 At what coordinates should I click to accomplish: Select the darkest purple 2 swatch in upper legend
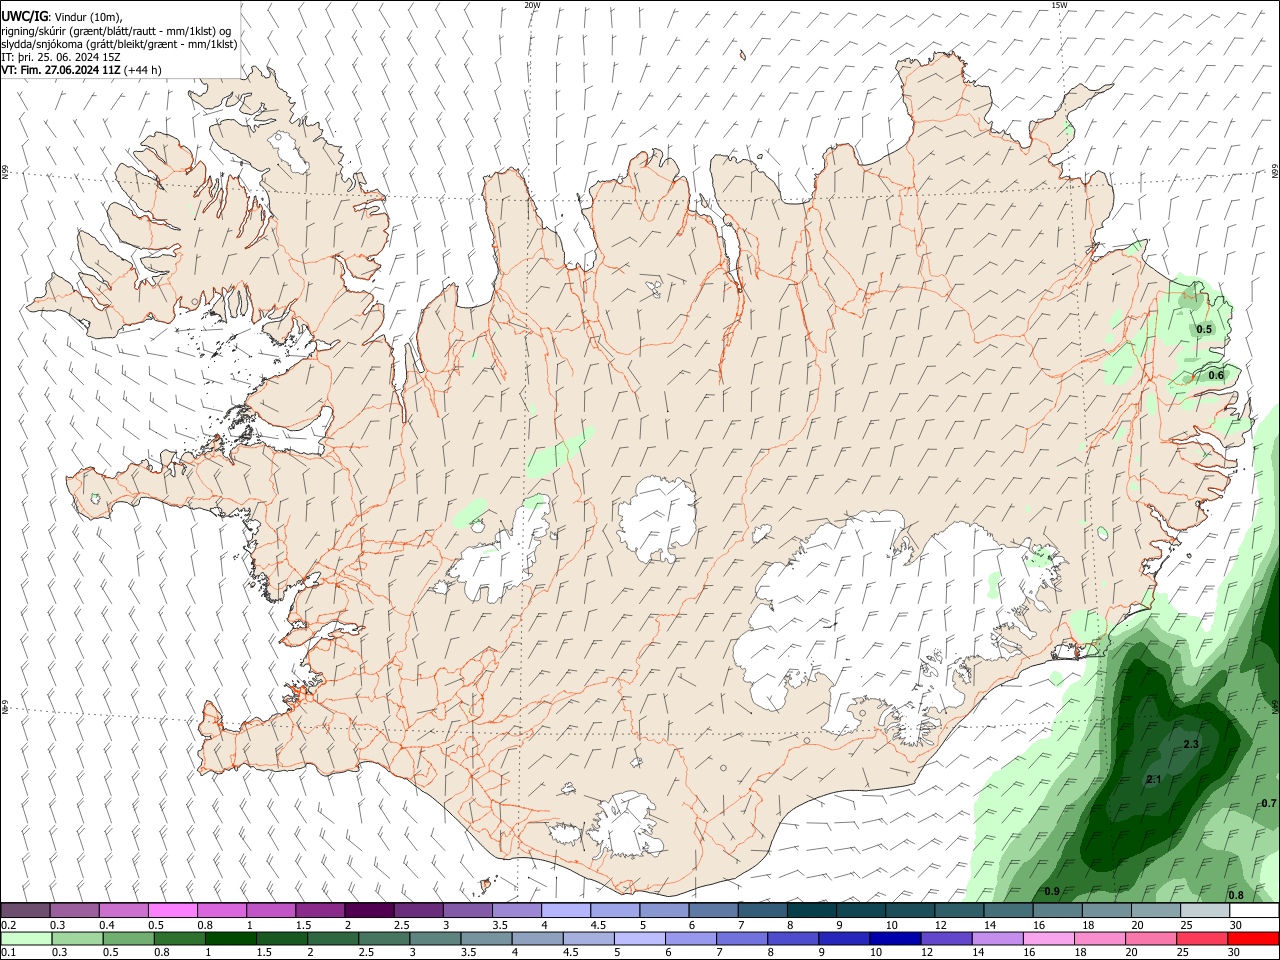pyautogui.click(x=368, y=910)
